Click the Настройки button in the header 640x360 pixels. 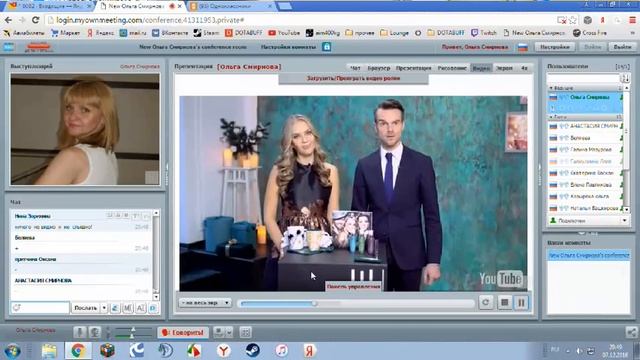(x=555, y=47)
